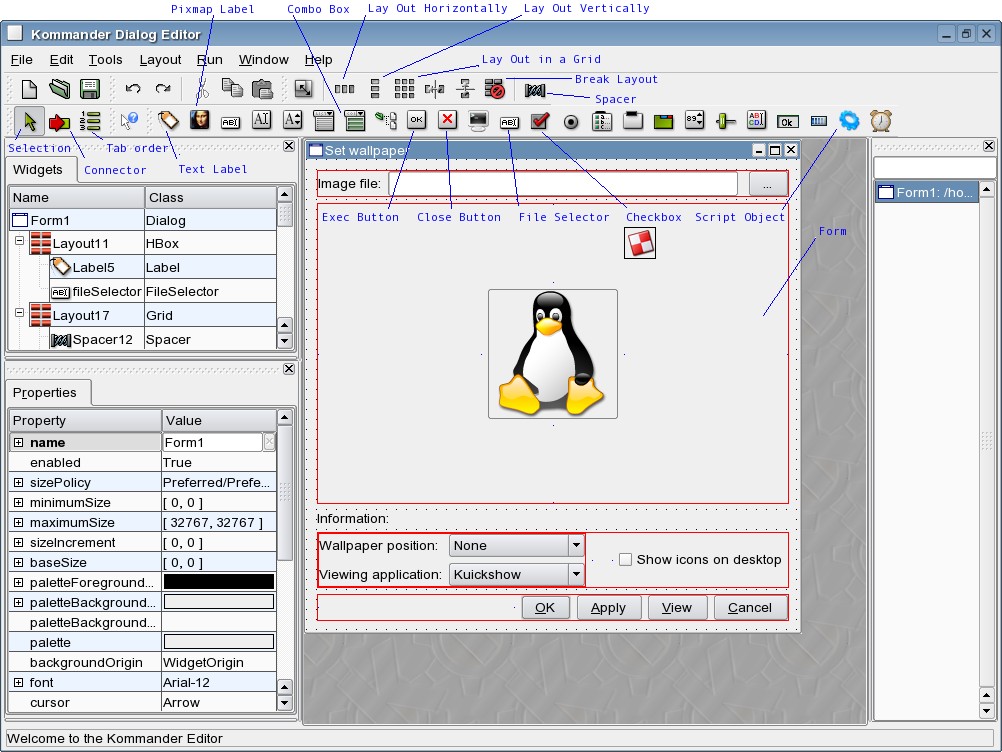Click the '...' browse button

tap(767, 184)
